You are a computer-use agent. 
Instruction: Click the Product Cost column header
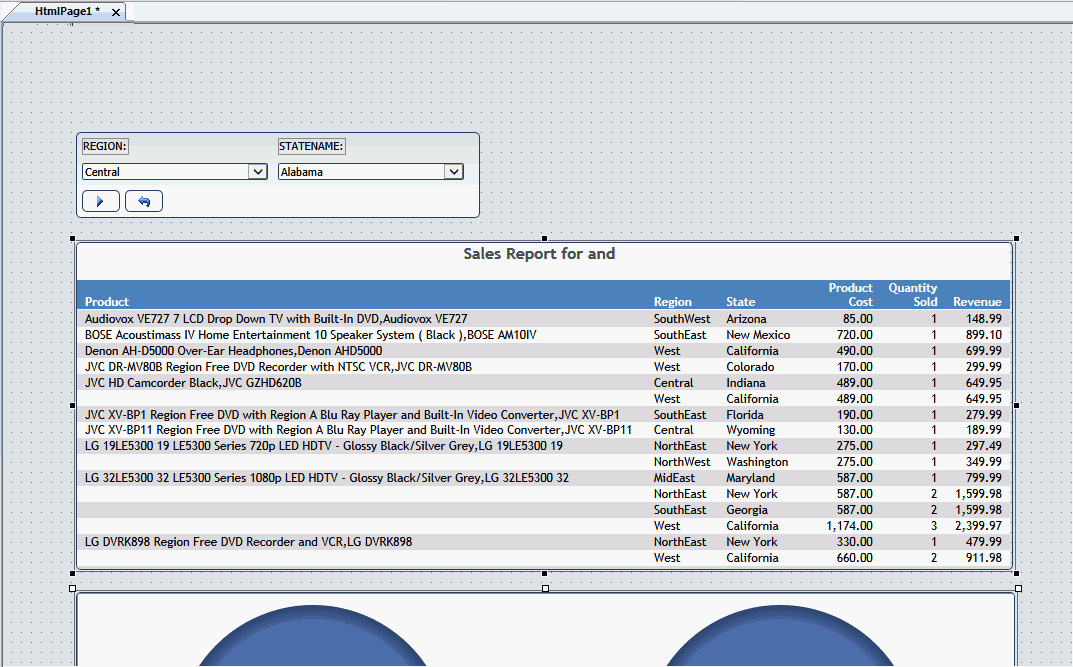pos(851,295)
